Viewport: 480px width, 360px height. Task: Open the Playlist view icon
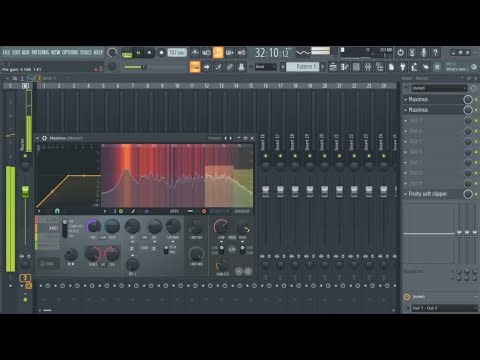[x=333, y=67]
